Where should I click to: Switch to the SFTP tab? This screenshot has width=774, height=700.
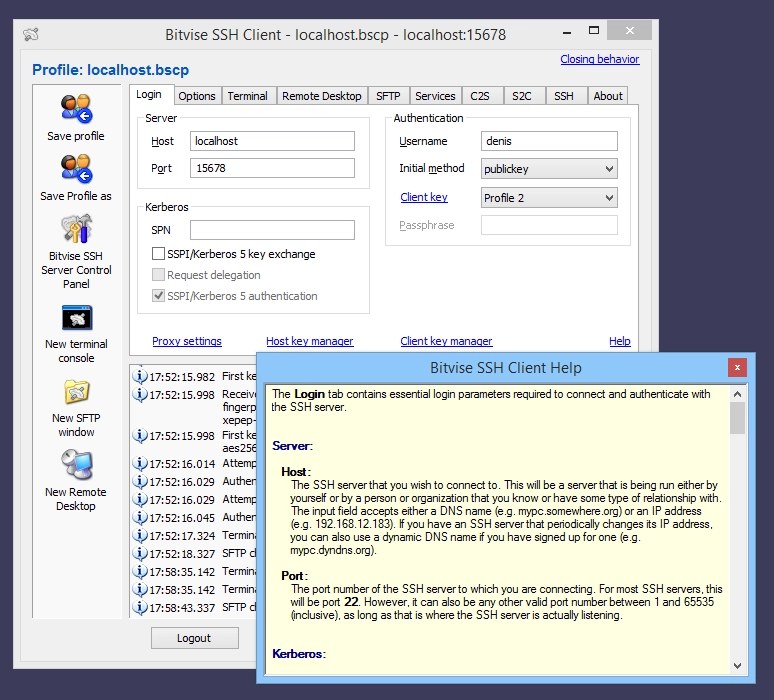388,96
